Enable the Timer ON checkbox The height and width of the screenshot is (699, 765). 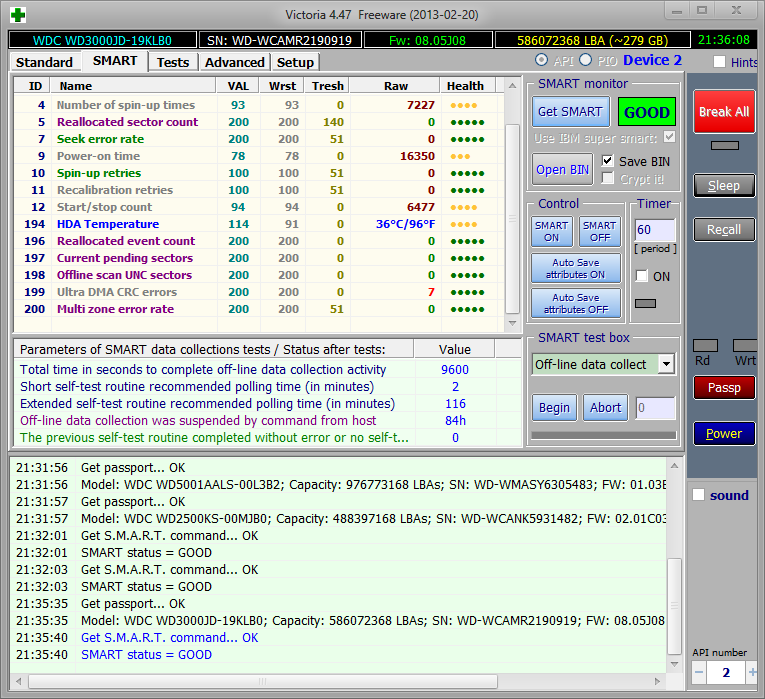click(640, 276)
